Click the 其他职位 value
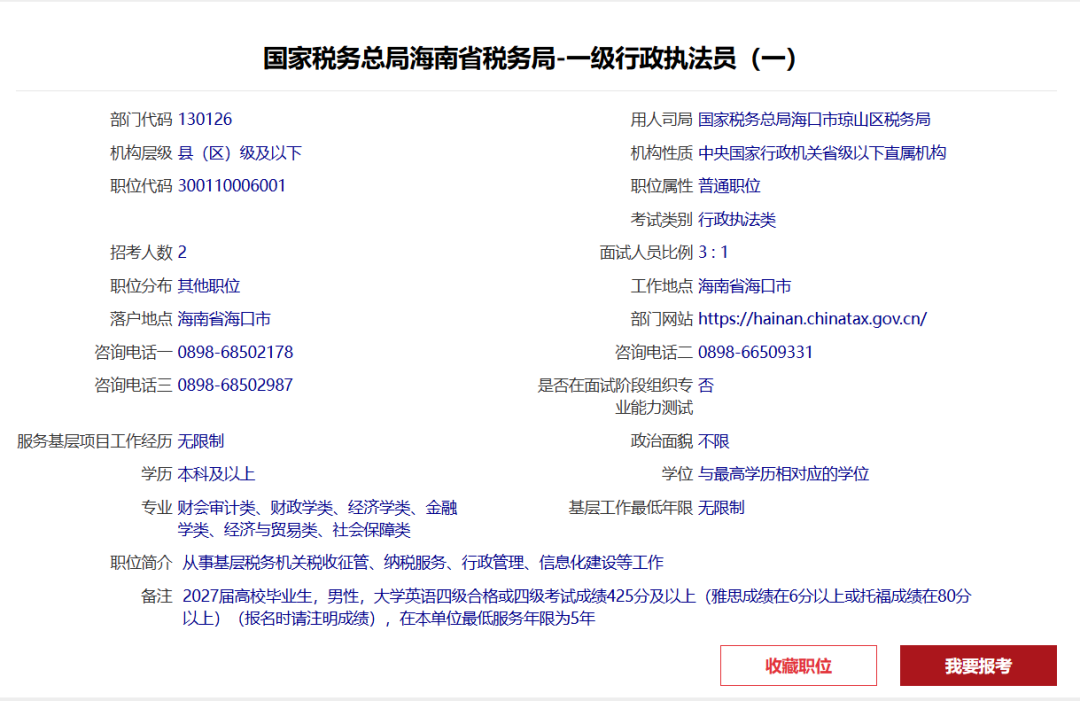The height and width of the screenshot is (701, 1080). coord(209,286)
